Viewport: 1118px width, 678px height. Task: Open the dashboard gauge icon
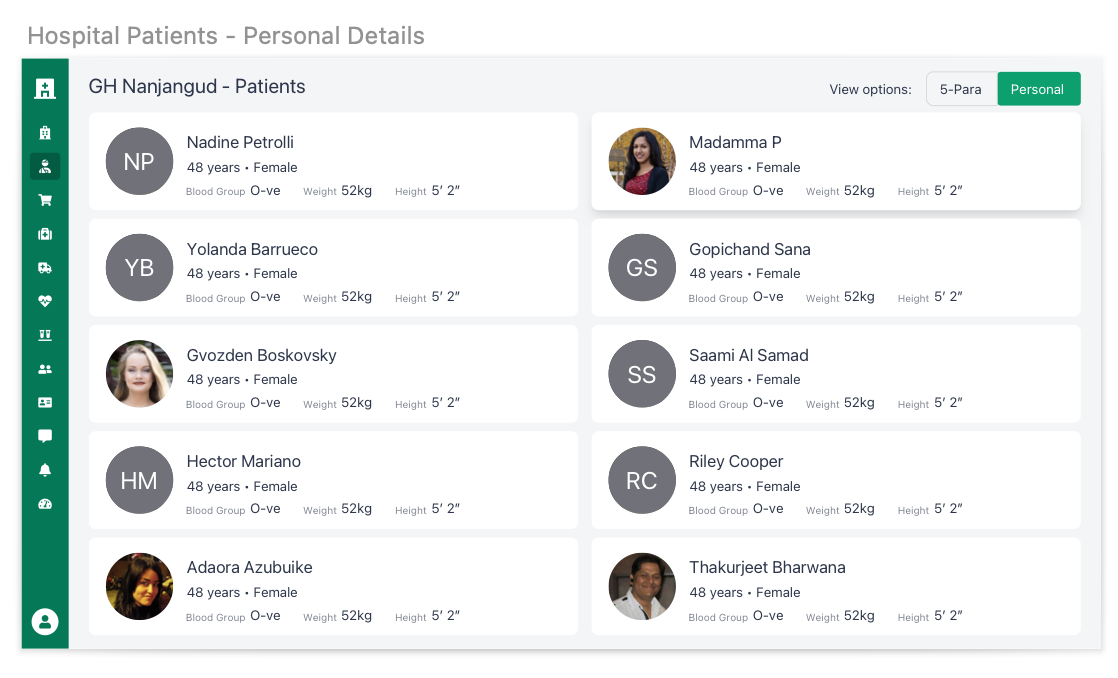(45, 503)
